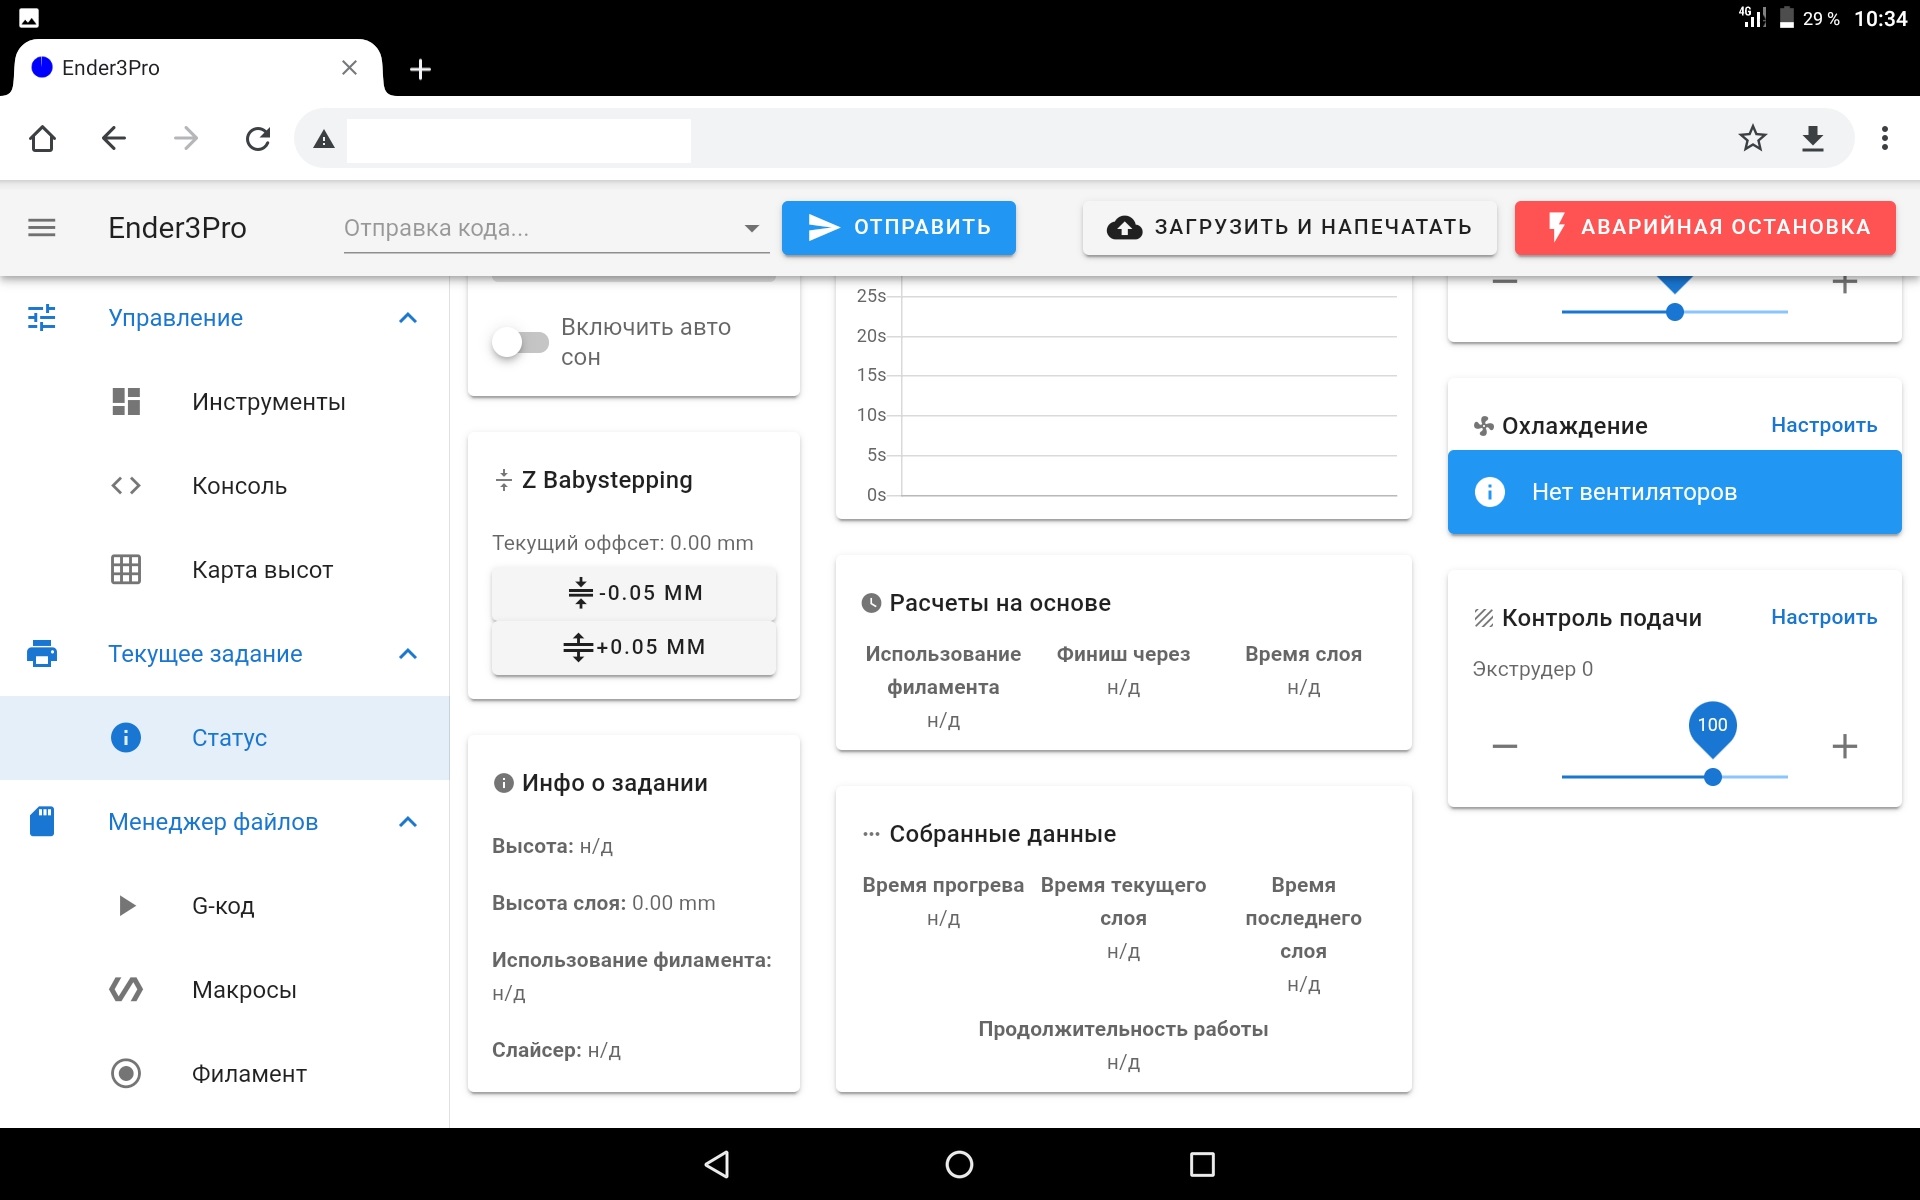Click Настроить link for Охлаждение
Viewport: 1920px width, 1200px height.
point(1823,425)
